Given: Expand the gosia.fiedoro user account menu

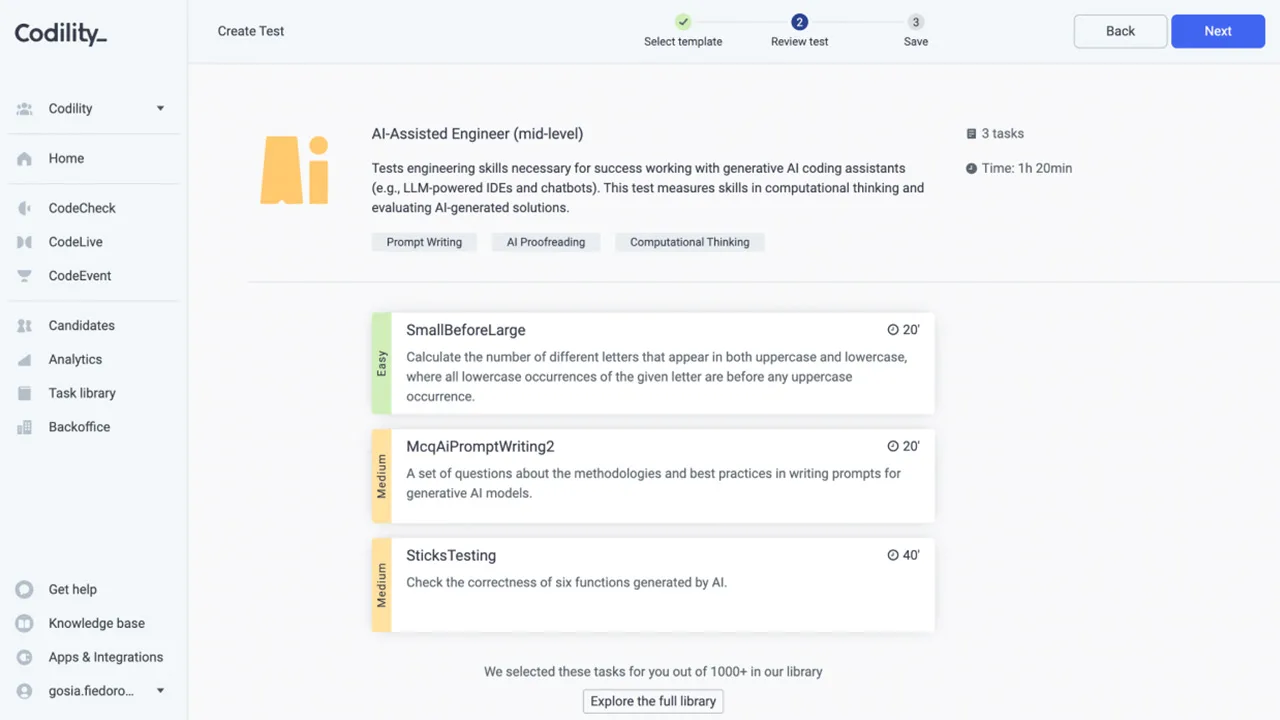Looking at the screenshot, I should tap(160, 691).
